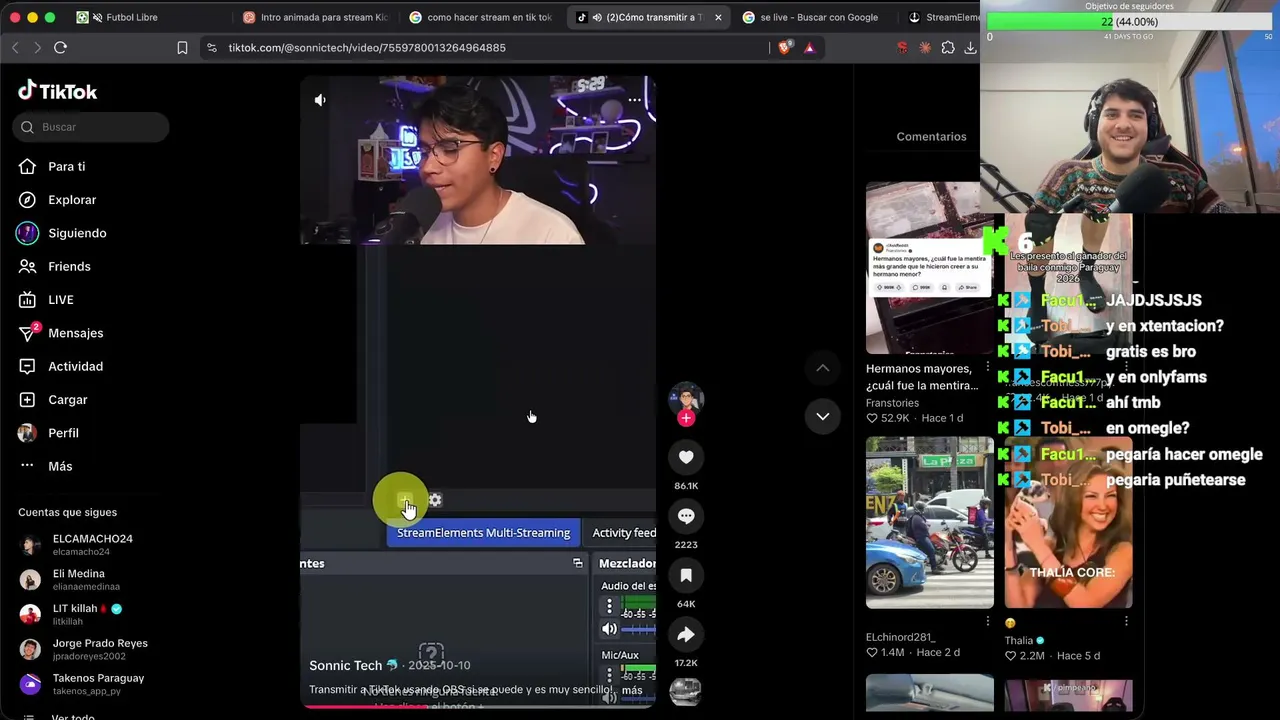Like the ELchinord281_ video with 1.4M
This screenshot has width=1280, height=720.
click(872, 652)
